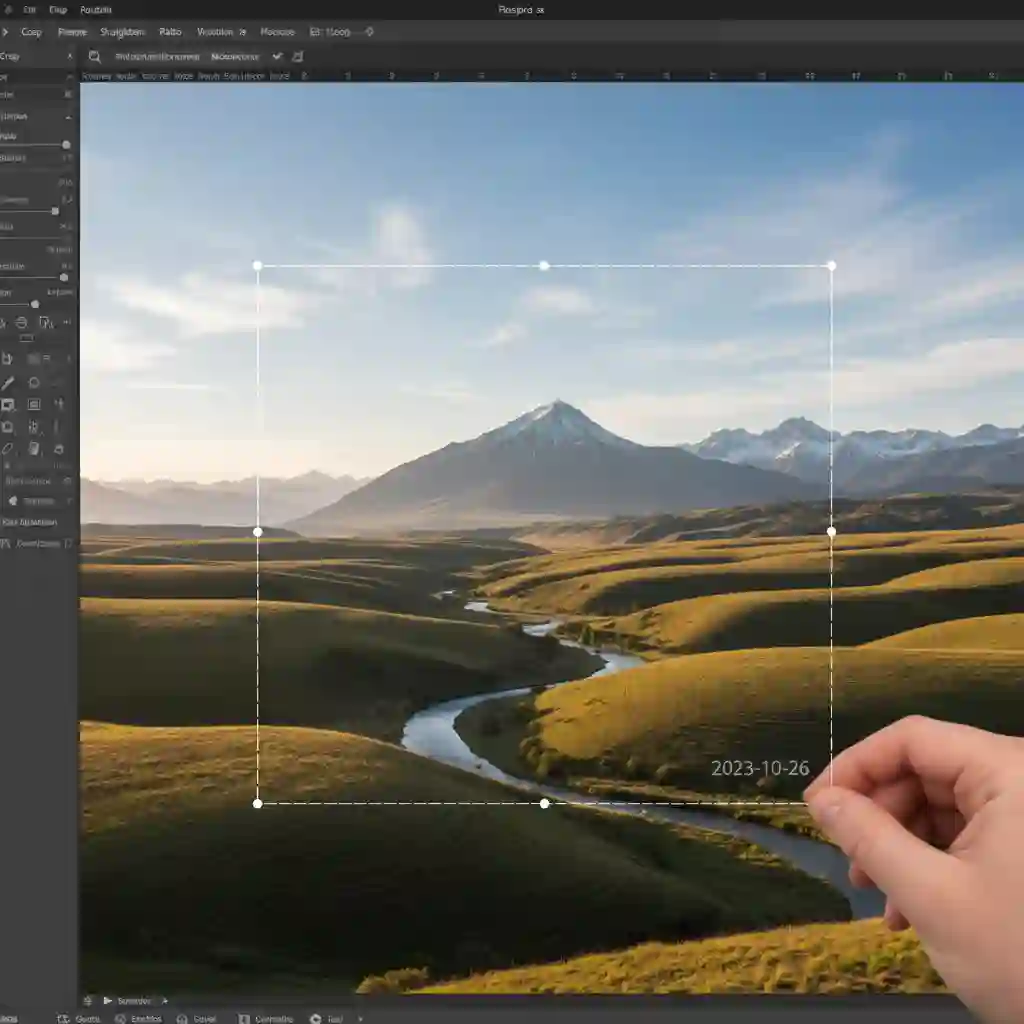Expand the arrow at toolbar's left edge
The image size is (1024, 1024).
(x=4, y=32)
